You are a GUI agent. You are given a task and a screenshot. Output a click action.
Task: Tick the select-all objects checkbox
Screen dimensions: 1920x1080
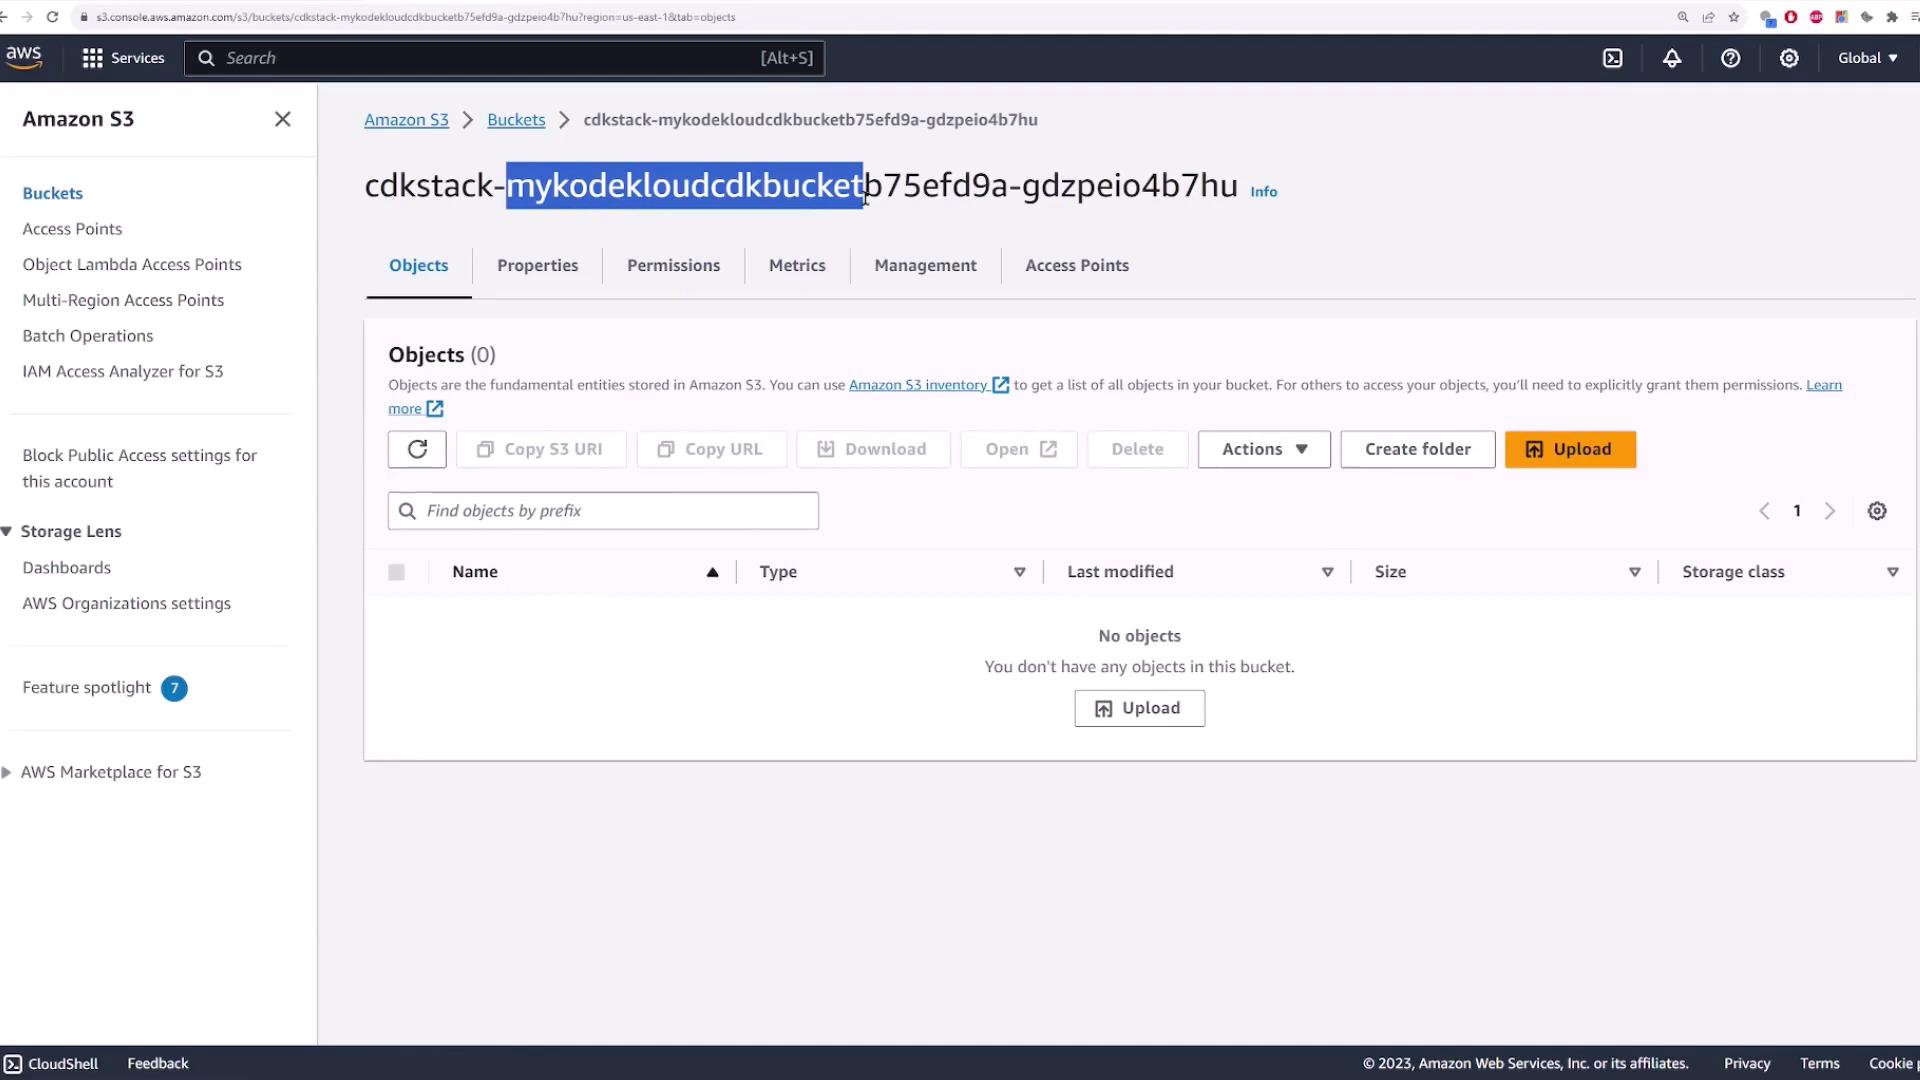397,572
